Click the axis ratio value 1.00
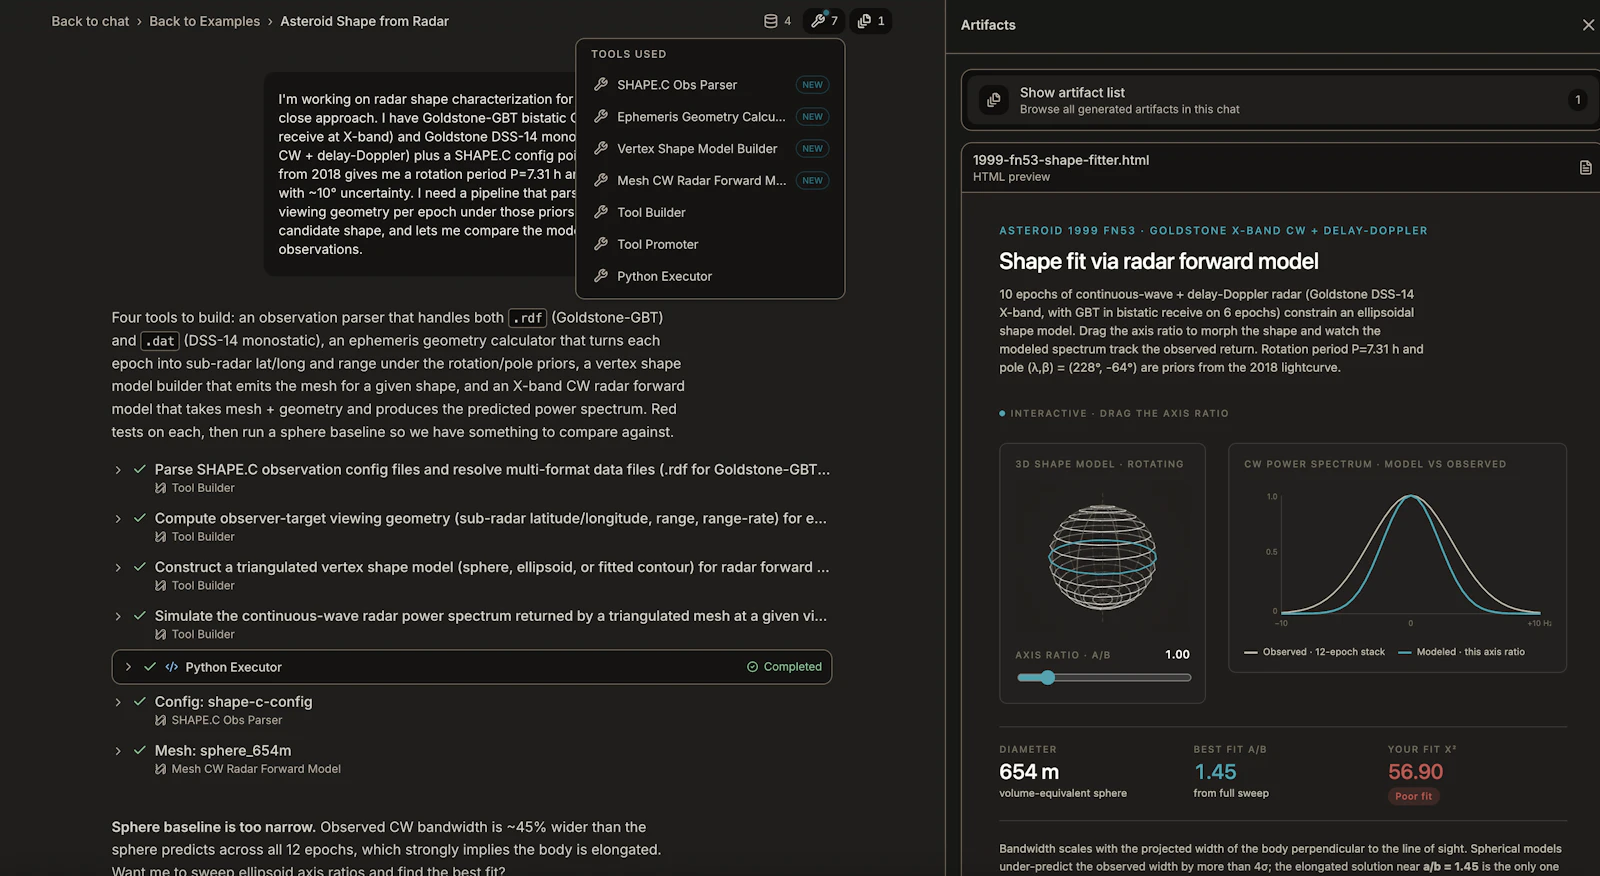The width and height of the screenshot is (1600, 876). (x=1177, y=655)
